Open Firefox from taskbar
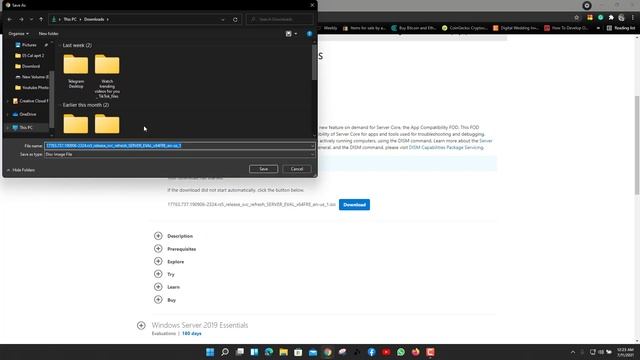640x360 pixels. (x=416, y=352)
